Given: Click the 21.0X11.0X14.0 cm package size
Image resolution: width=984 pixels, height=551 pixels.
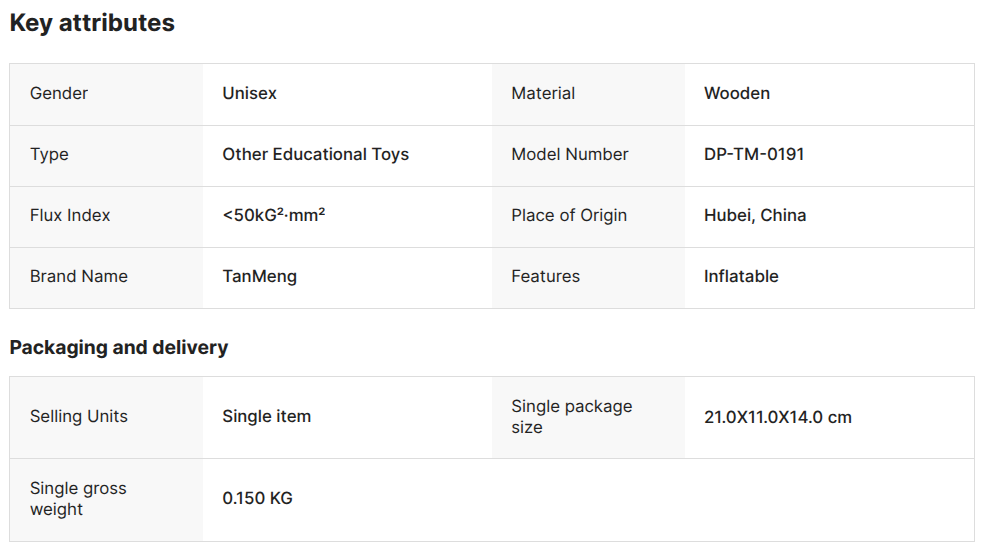Looking at the screenshot, I should click(x=778, y=417).
